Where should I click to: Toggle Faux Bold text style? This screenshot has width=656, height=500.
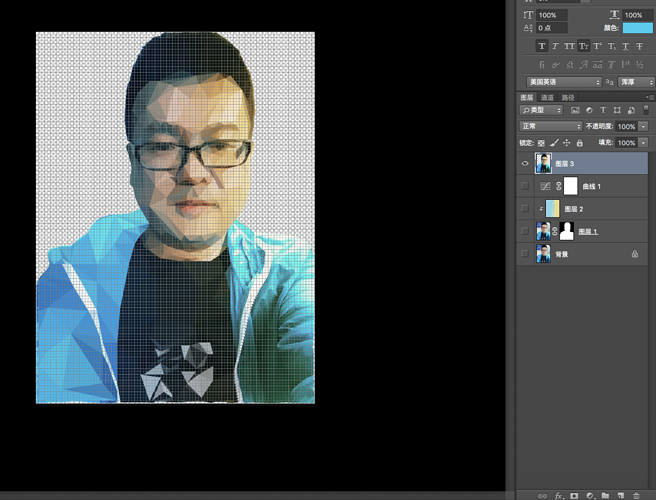[542, 46]
